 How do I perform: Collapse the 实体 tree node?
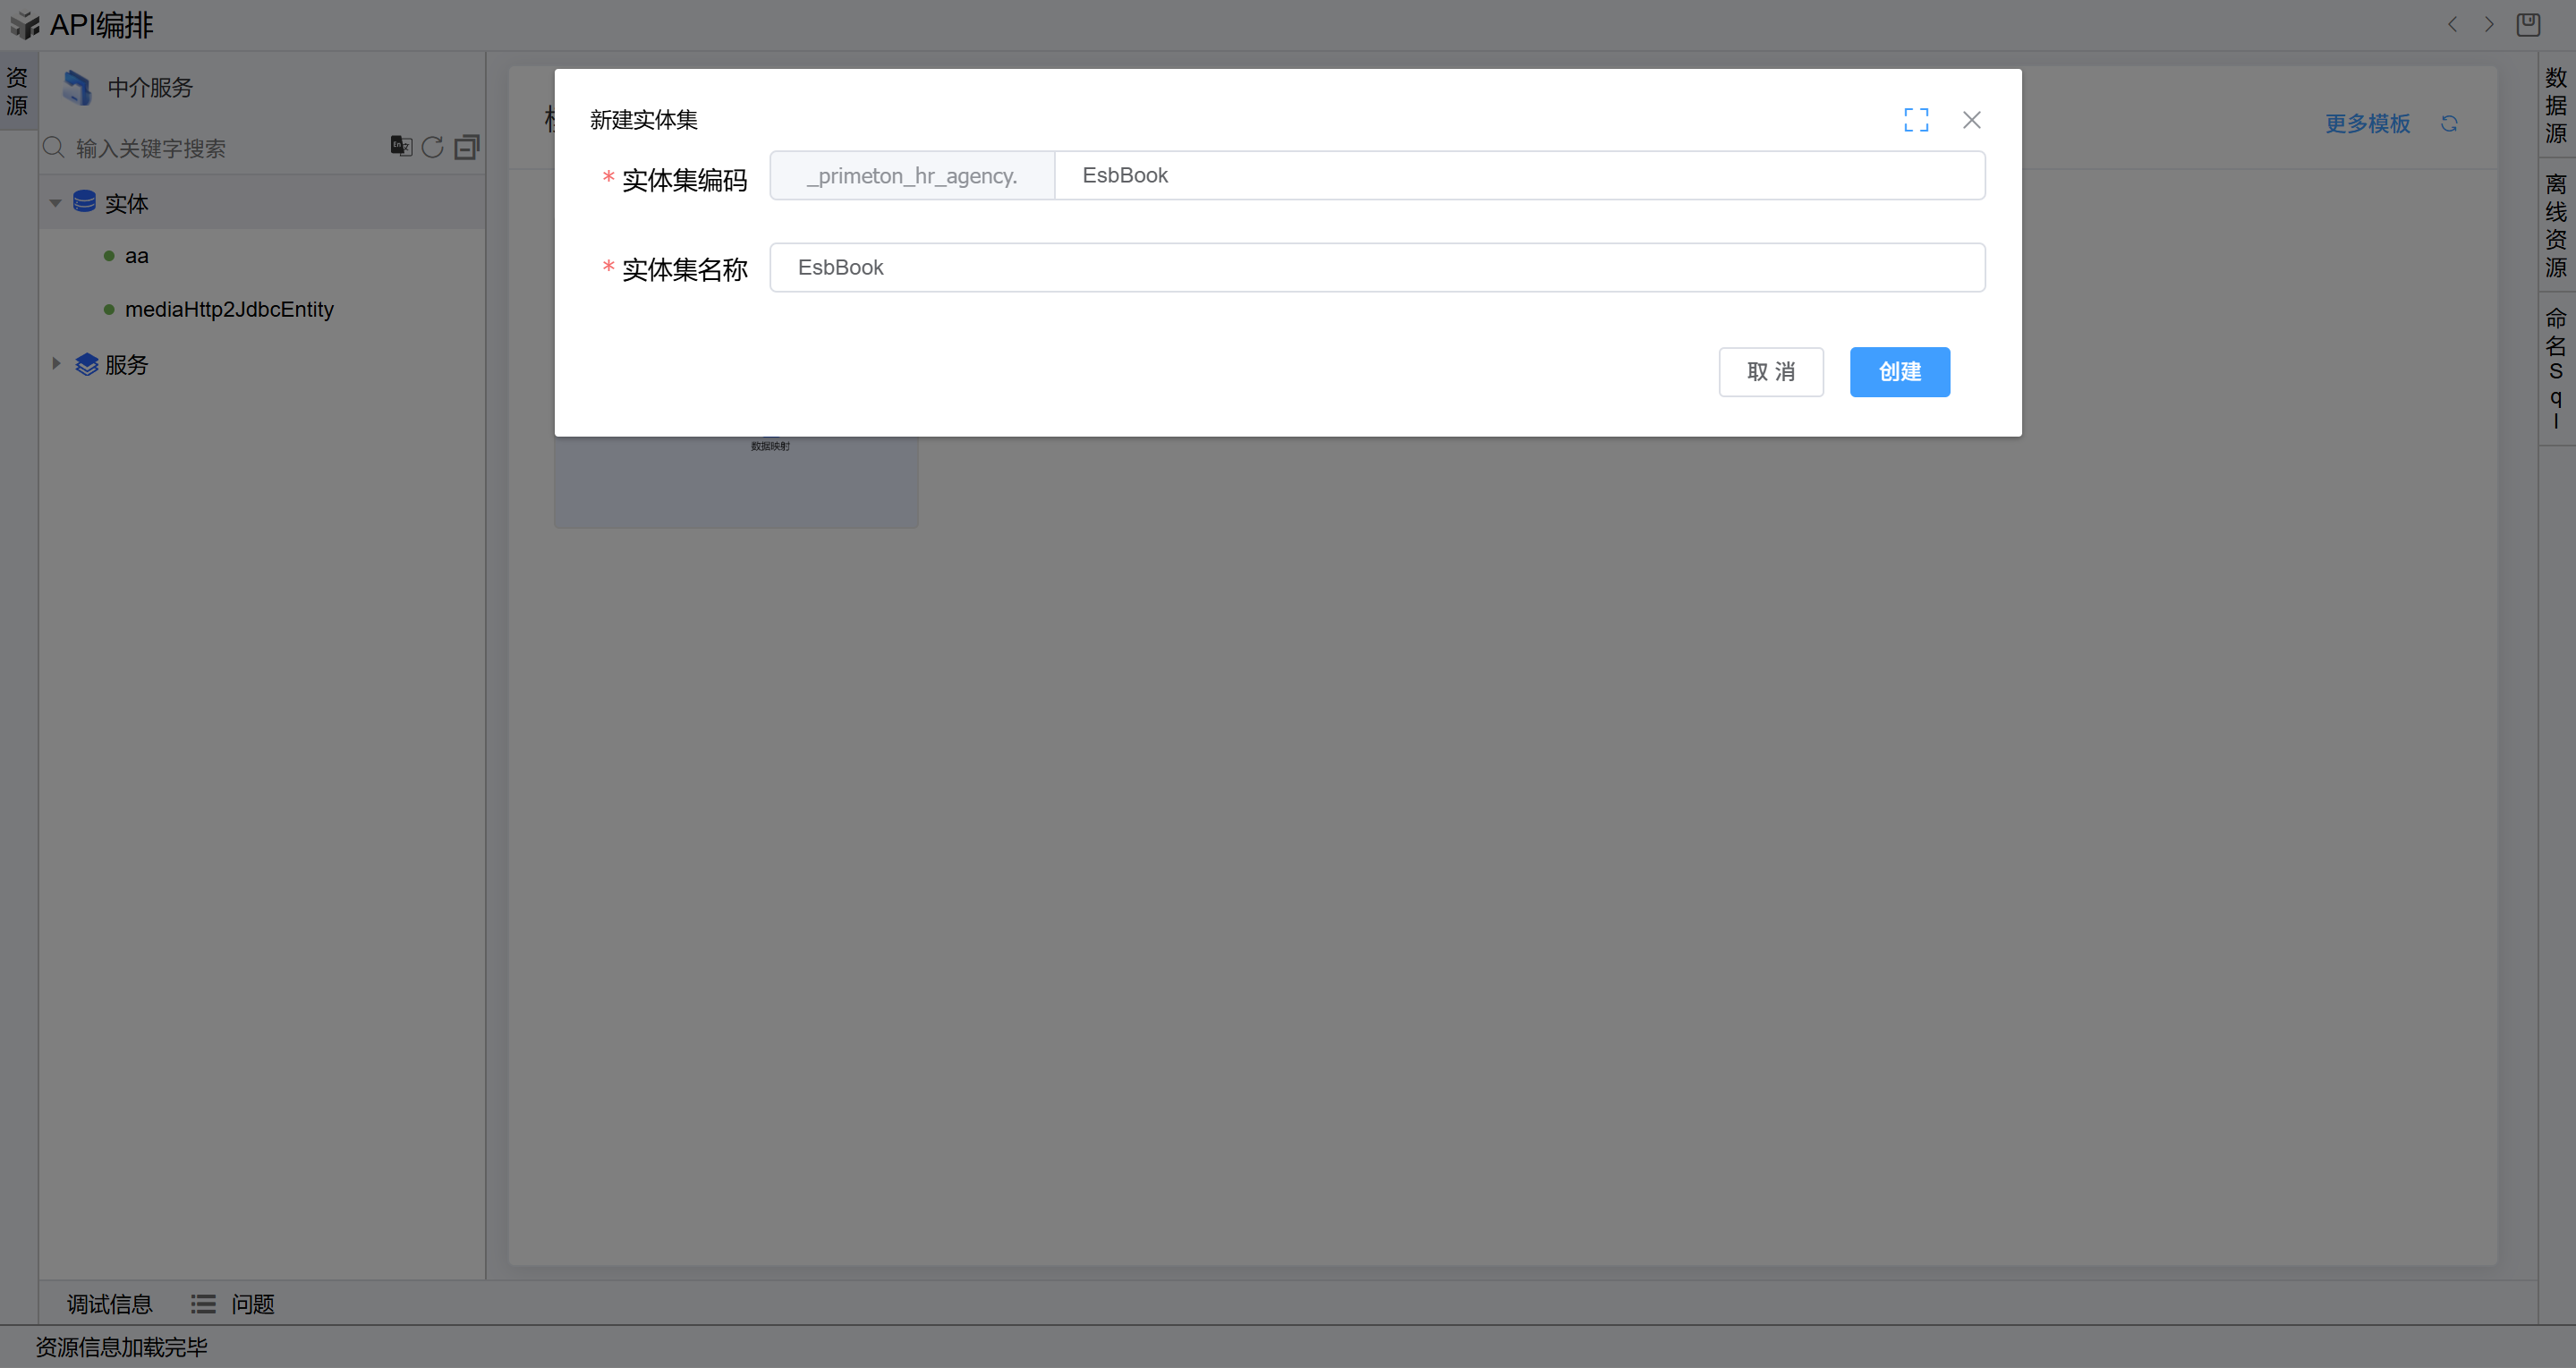click(56, 203)
